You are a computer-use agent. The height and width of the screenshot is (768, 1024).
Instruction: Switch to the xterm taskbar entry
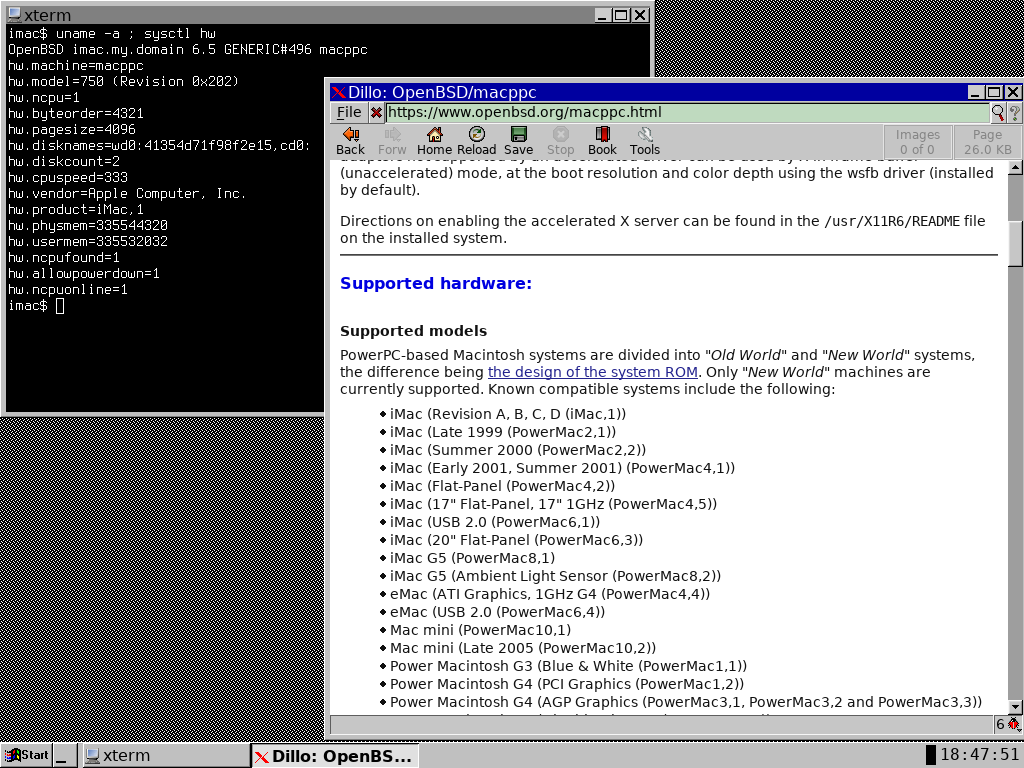pyautogui.click(x=165, y=756)
